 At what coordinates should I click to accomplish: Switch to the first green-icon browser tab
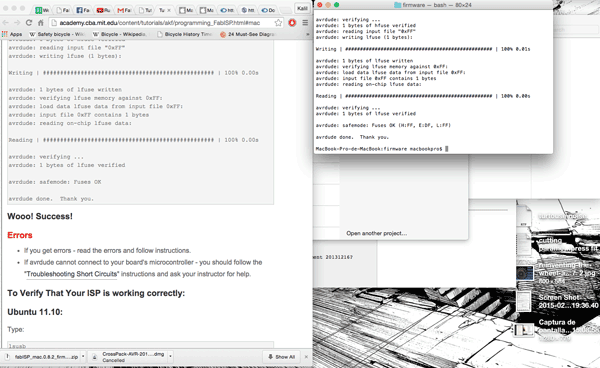coord(42,10)
